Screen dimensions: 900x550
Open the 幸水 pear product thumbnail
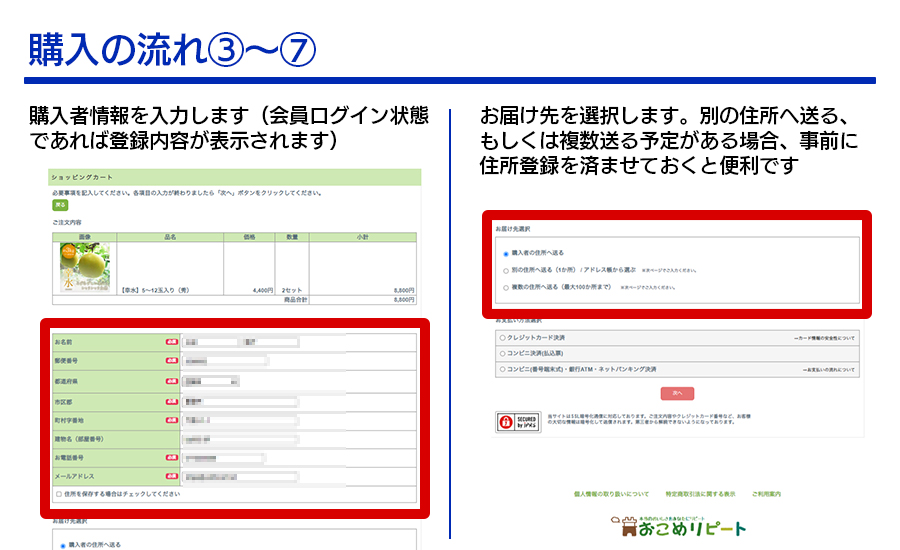tap(84, 268)
